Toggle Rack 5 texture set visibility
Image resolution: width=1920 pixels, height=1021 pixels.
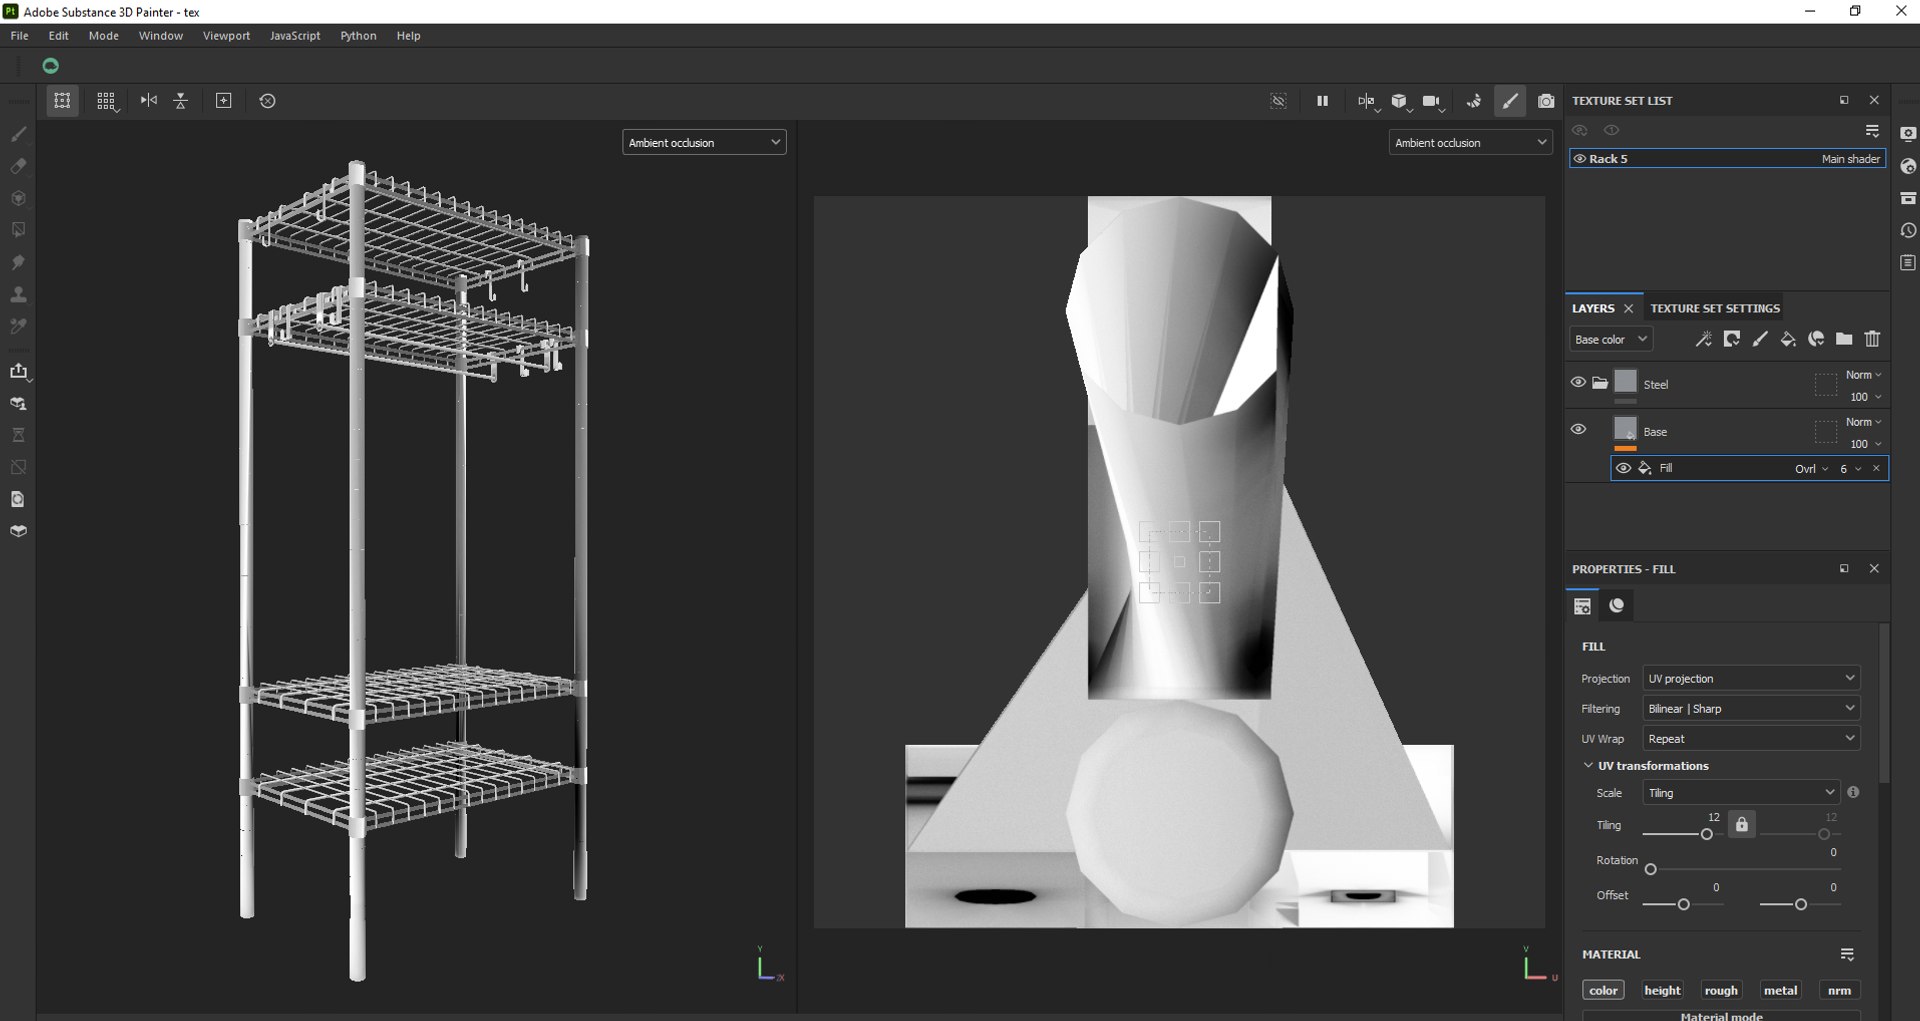coord(1580,159)
